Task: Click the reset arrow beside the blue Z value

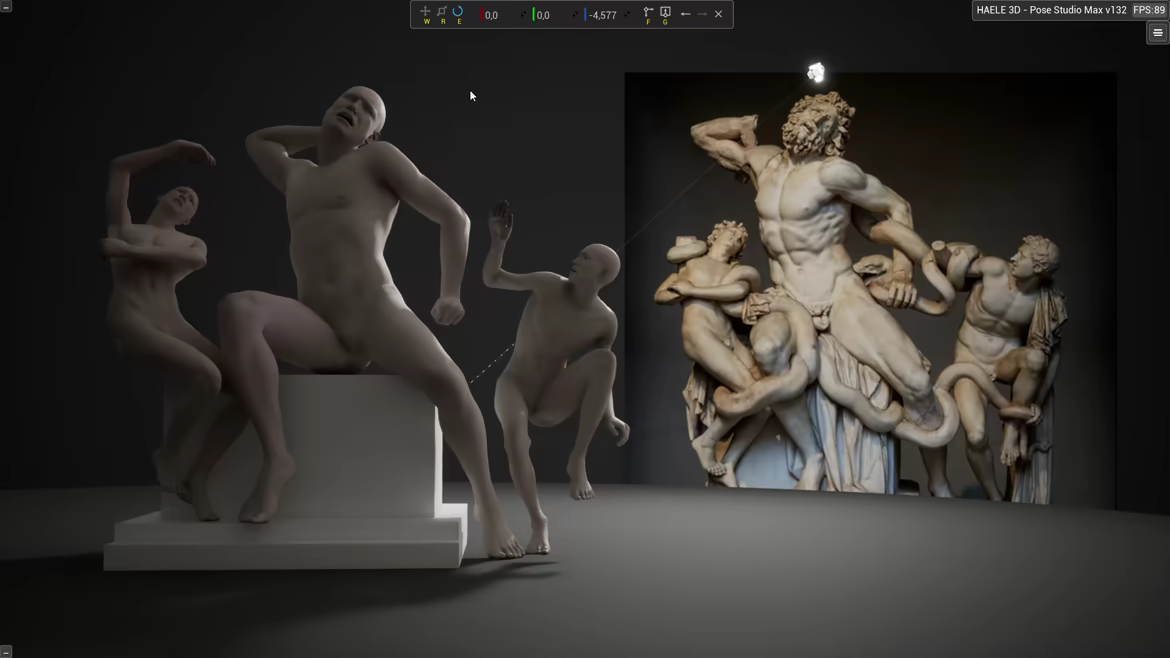Action: point(627,14)
